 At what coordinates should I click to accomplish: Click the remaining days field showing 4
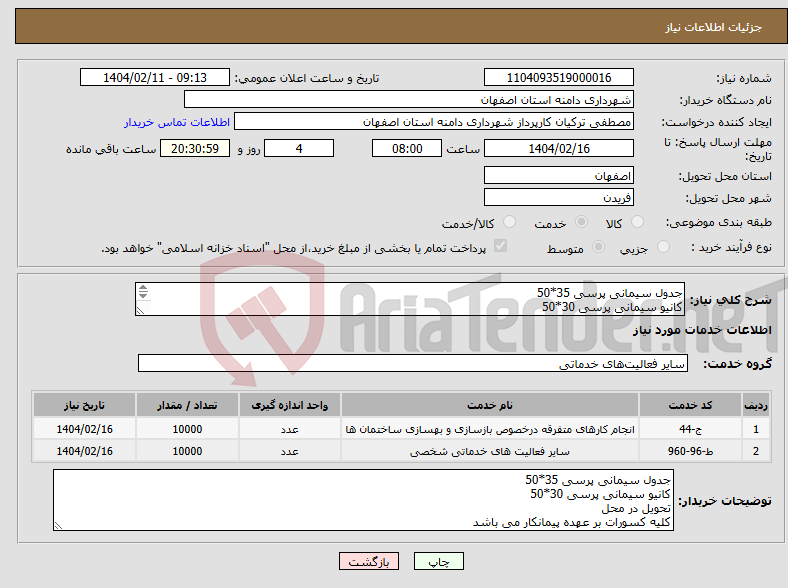pos(299,148)
